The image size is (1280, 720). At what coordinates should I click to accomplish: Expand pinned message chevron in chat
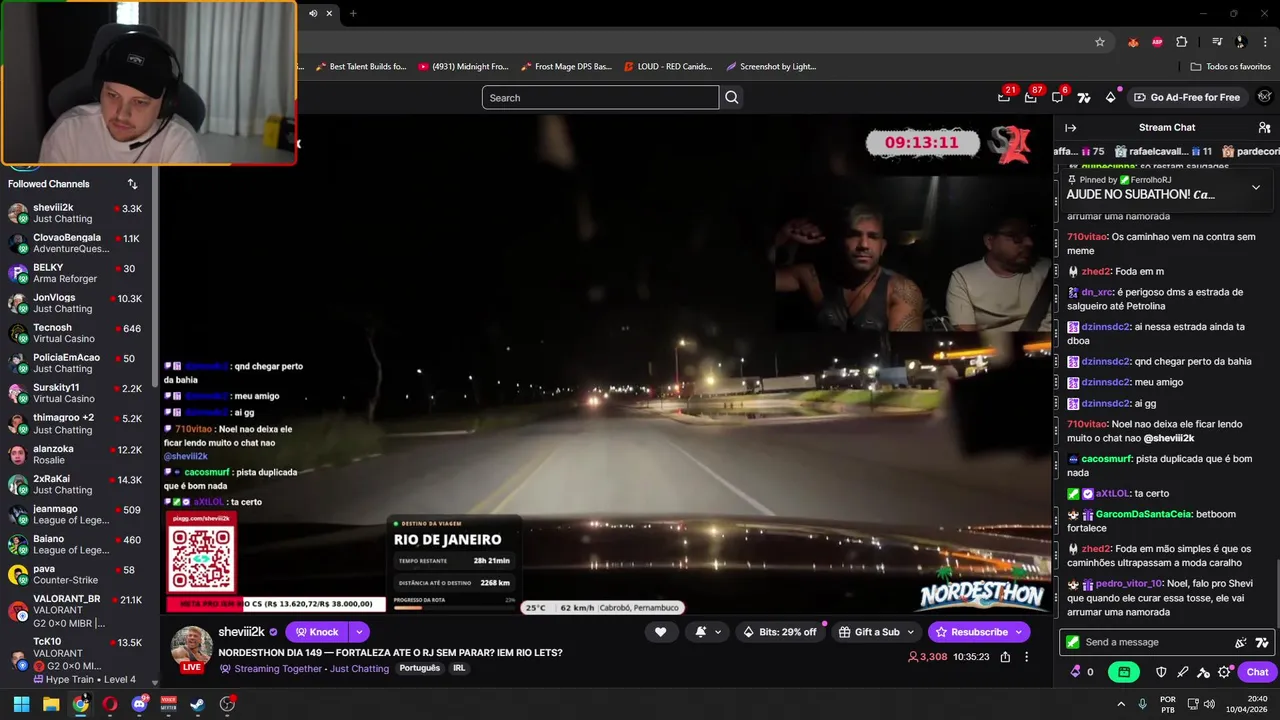coord(1256,187)
